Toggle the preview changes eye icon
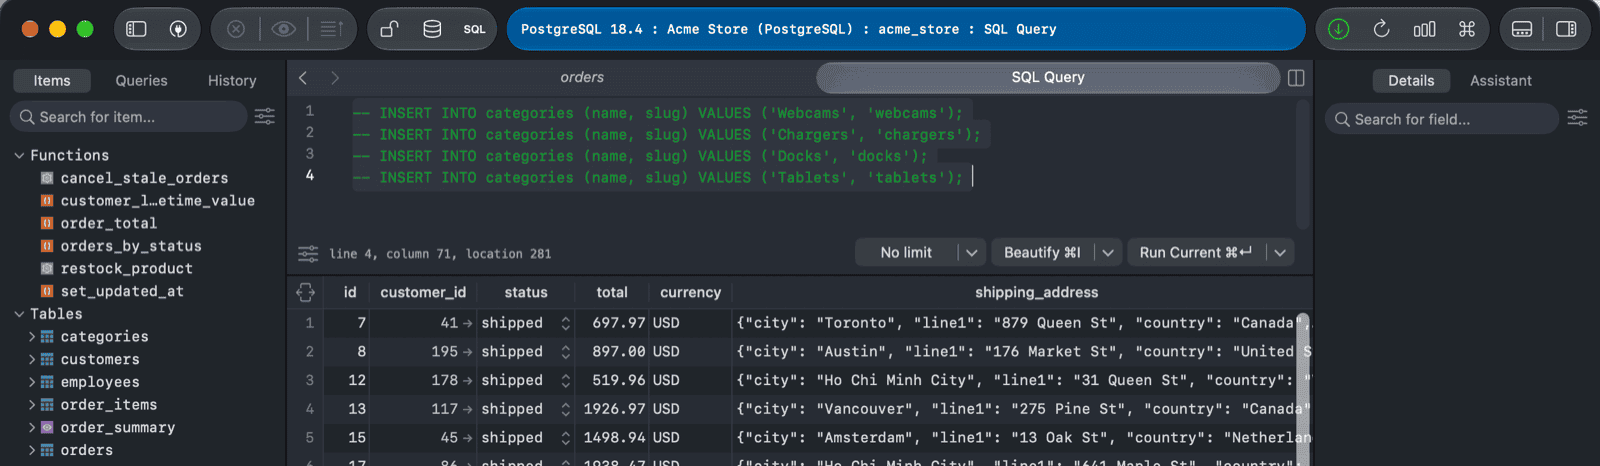Screen dimensions: 1600x466 coord(284,29)
